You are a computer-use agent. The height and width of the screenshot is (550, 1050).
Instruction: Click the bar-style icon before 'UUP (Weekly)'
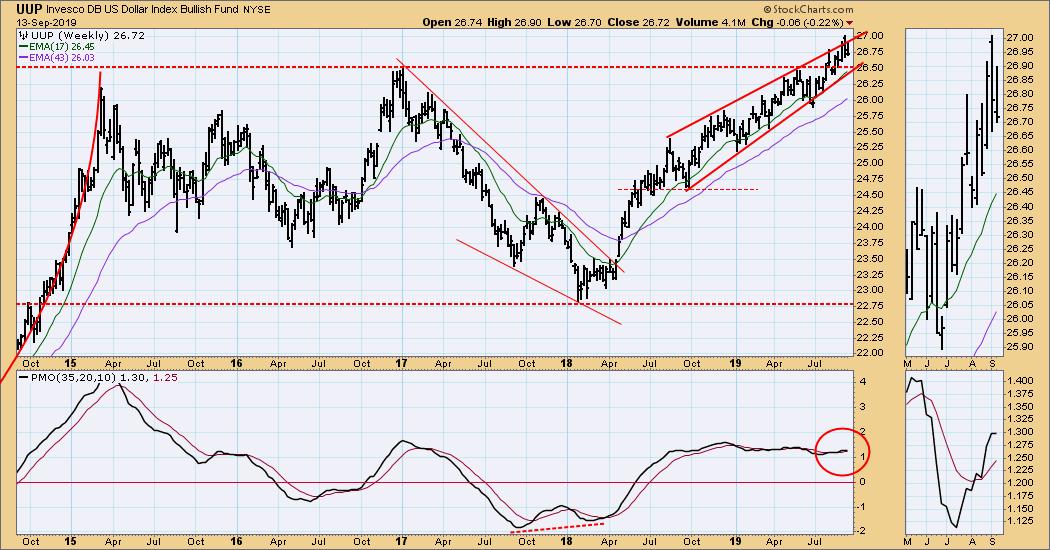coord(24,35)
